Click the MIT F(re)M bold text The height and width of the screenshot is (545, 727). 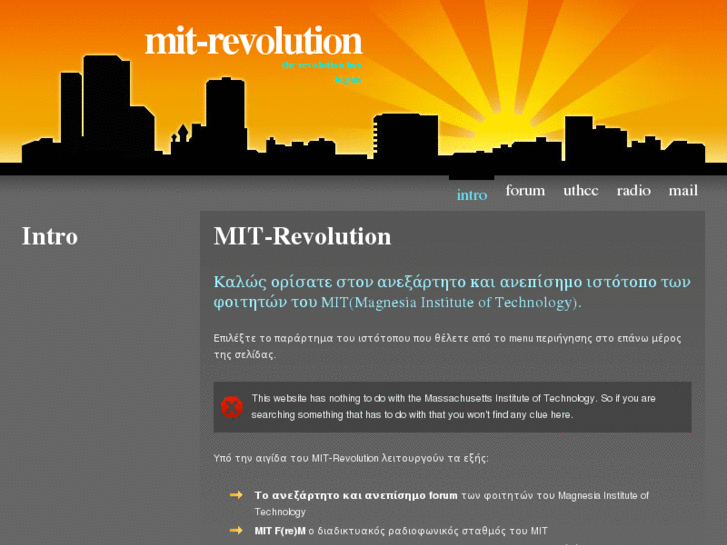[x=280, y=531]
